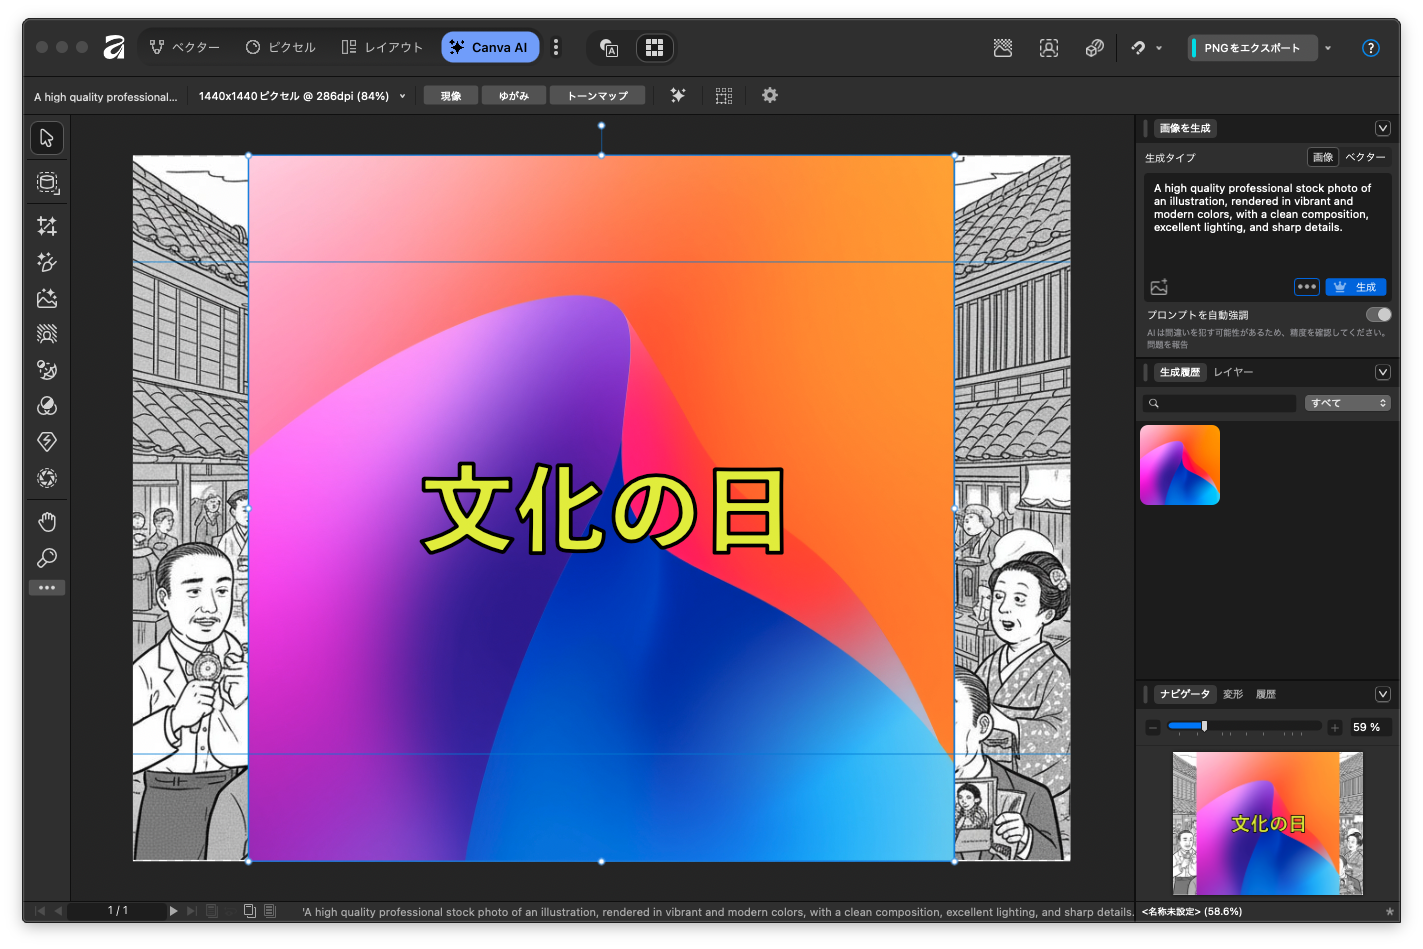Open the document size dropdown arrow
Image resolution: width=1423 pixels, height=949 pixels.
[x=402, y=96]
